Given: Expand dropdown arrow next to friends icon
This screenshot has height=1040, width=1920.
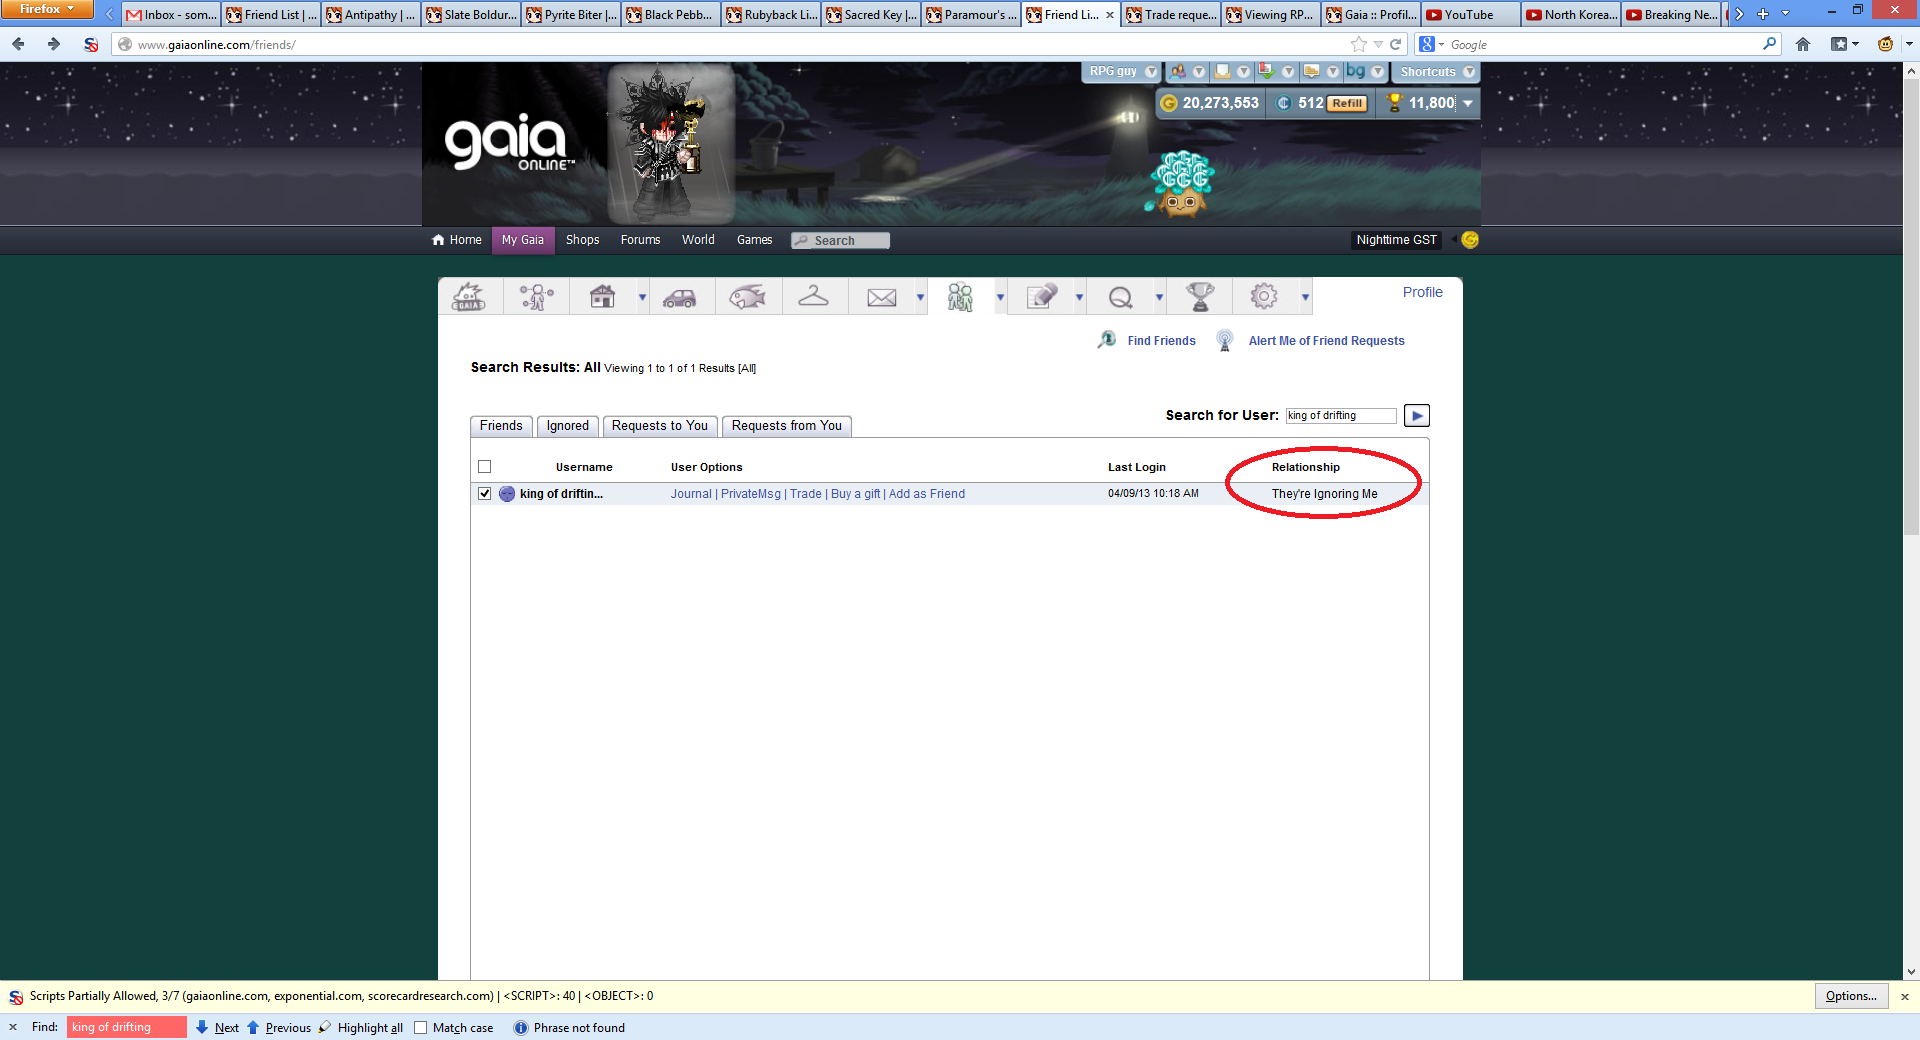Looking at the screenshot, I should pyautogui.click(x=1000, y=298).
